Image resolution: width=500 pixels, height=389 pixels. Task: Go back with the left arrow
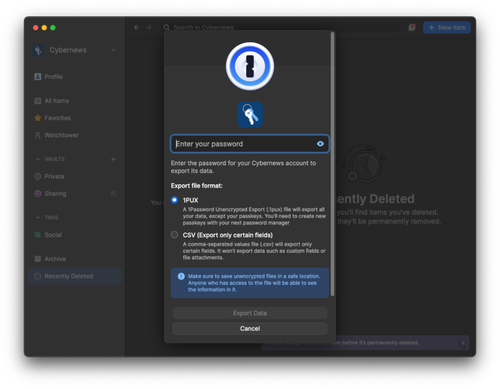click(x=137, y=27)
